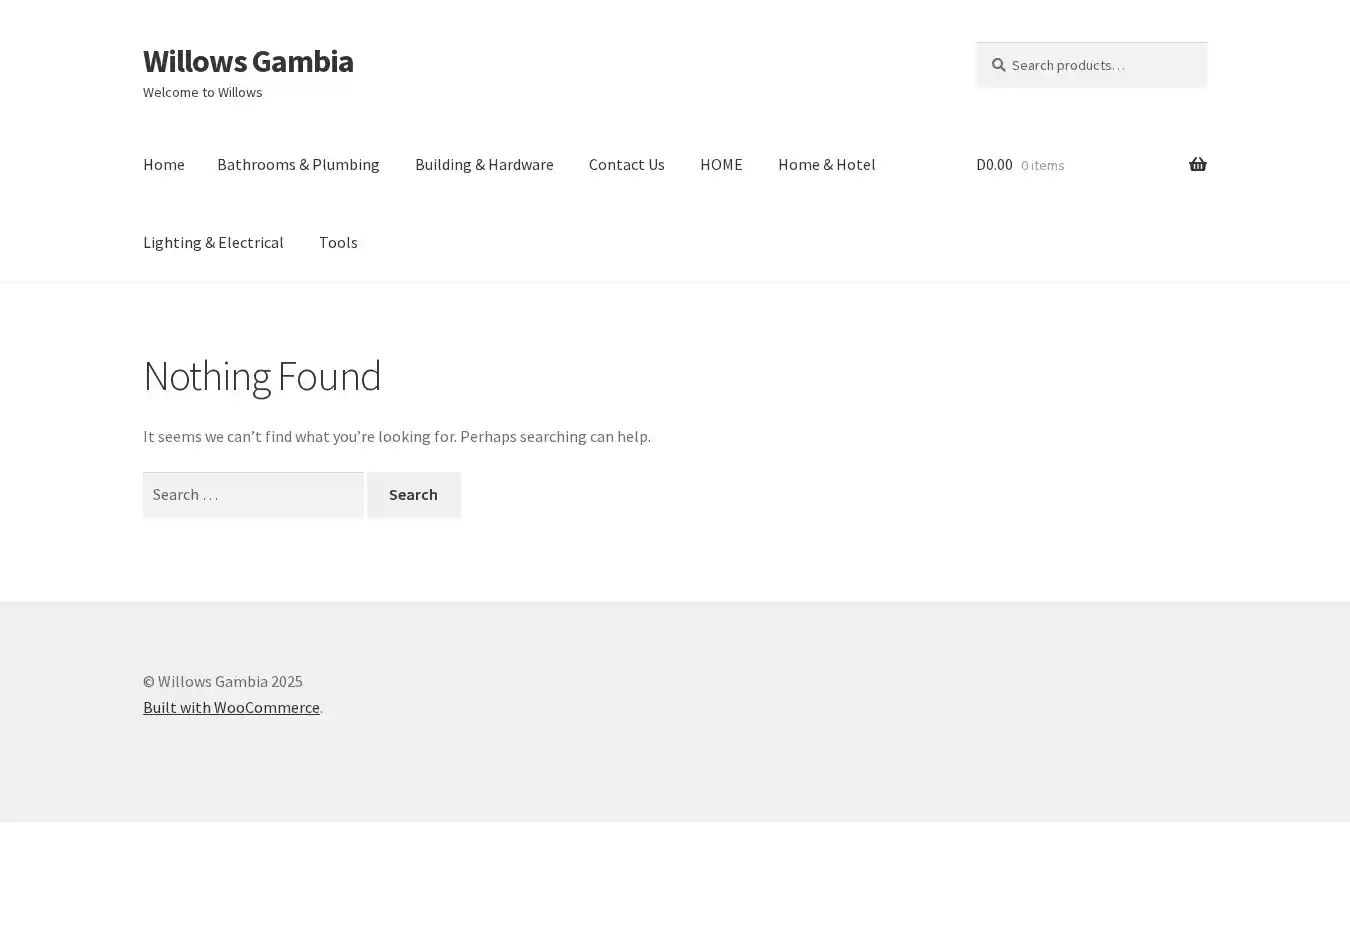
Task: Follow the Built with WooCommerce link
Action: (x=231, y=707)
